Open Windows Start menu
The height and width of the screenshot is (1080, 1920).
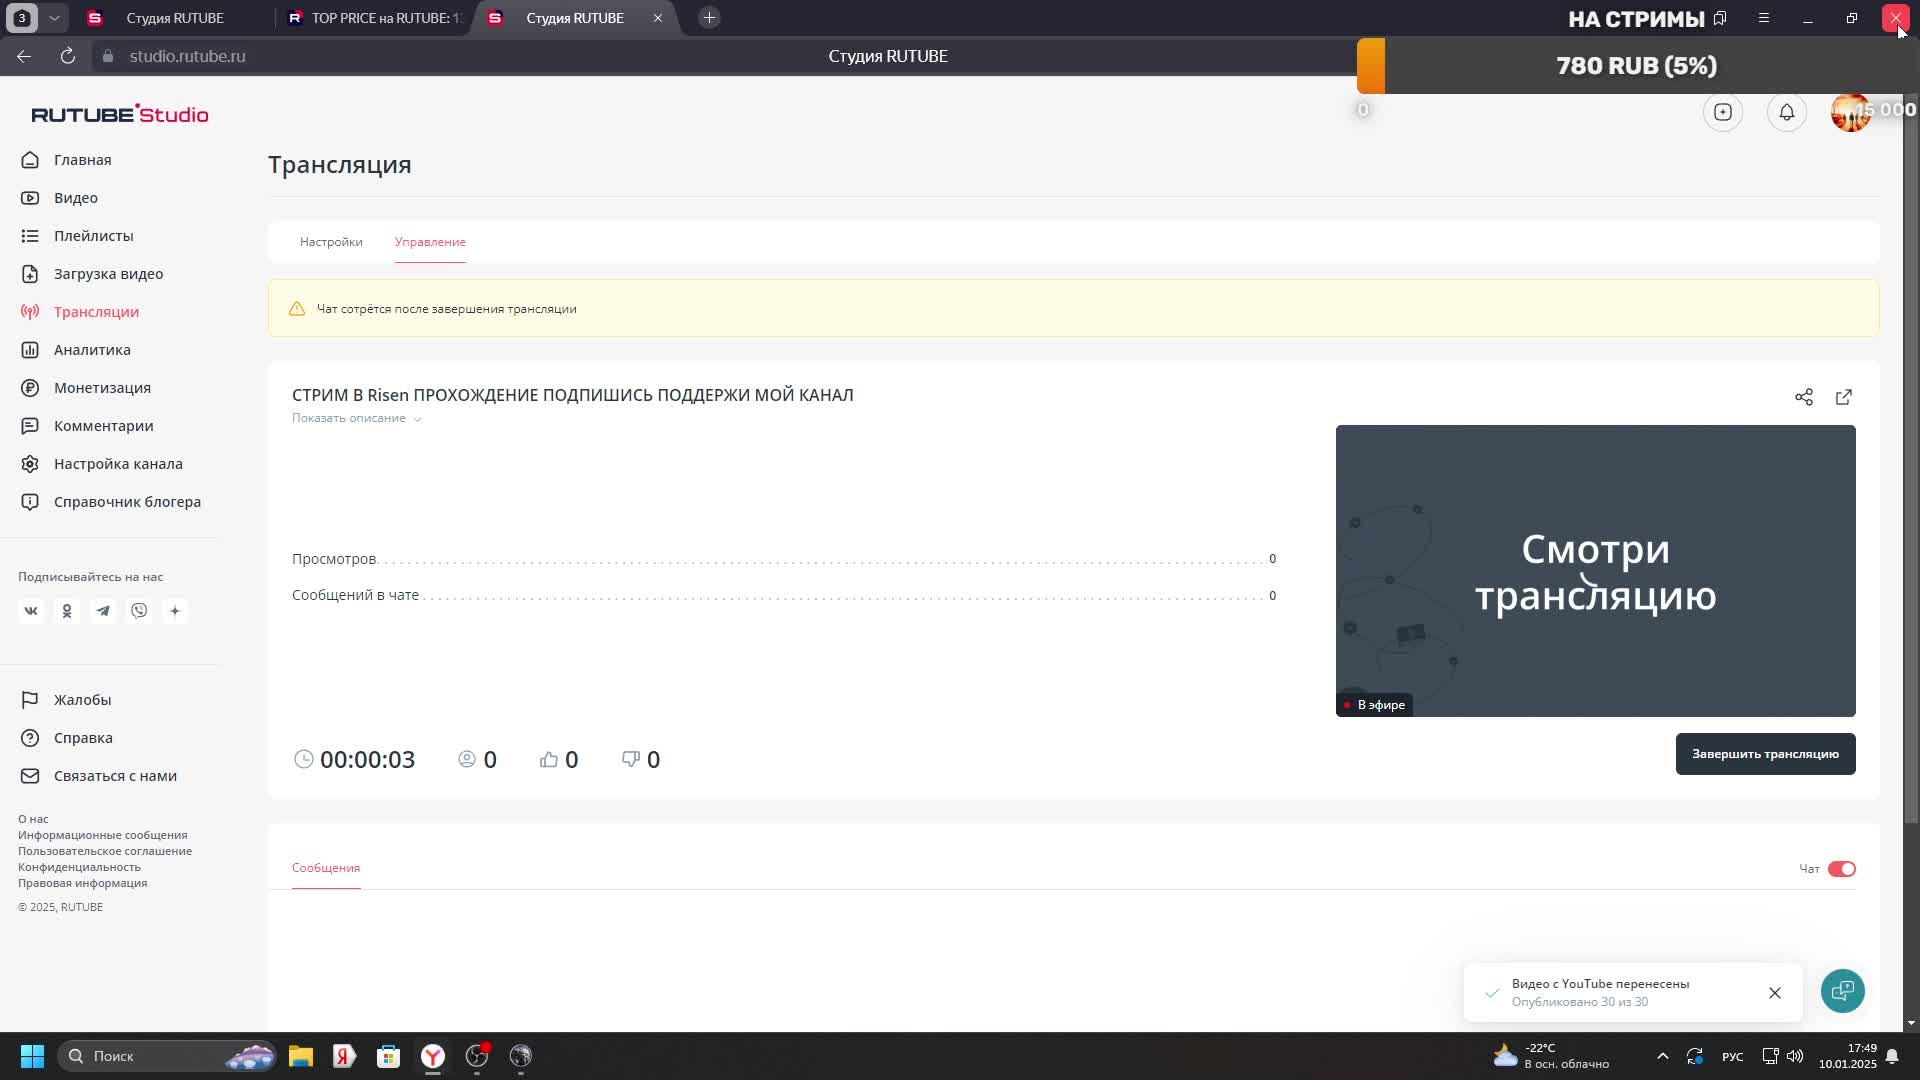[x=32, y=1056]
